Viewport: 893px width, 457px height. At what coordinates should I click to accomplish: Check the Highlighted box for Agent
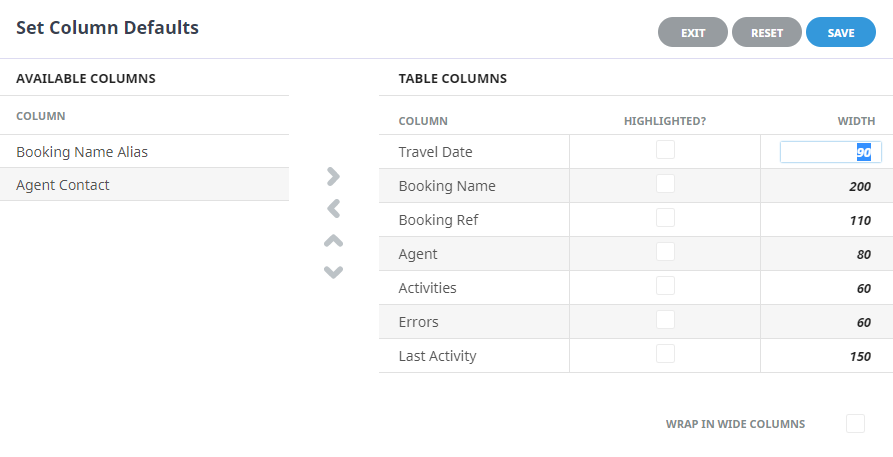click(x=665, y=252)
